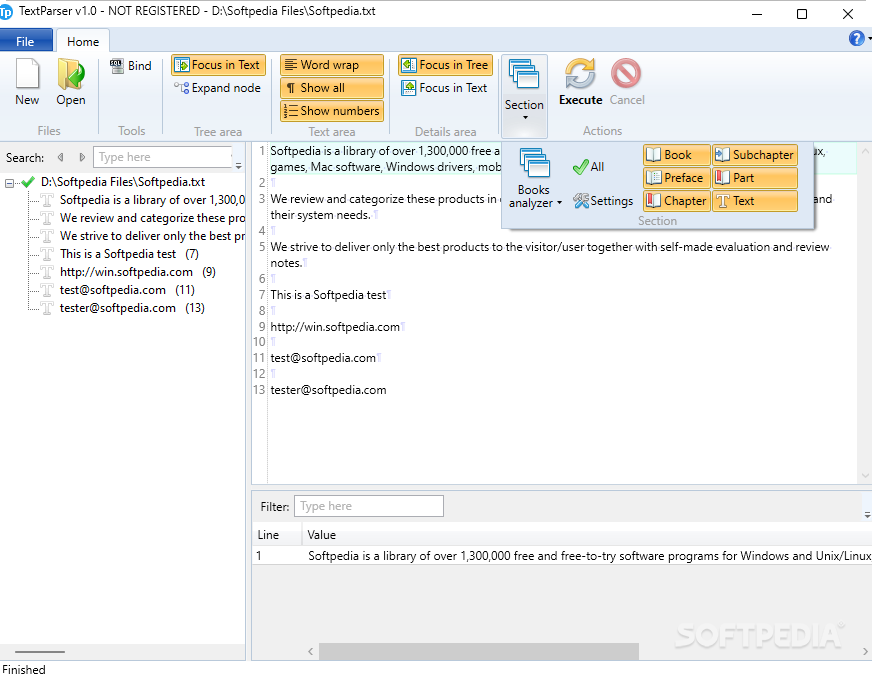Click the details horizontal scrollbar thumb
Screen dimensions: 872x674
point(479,651)
